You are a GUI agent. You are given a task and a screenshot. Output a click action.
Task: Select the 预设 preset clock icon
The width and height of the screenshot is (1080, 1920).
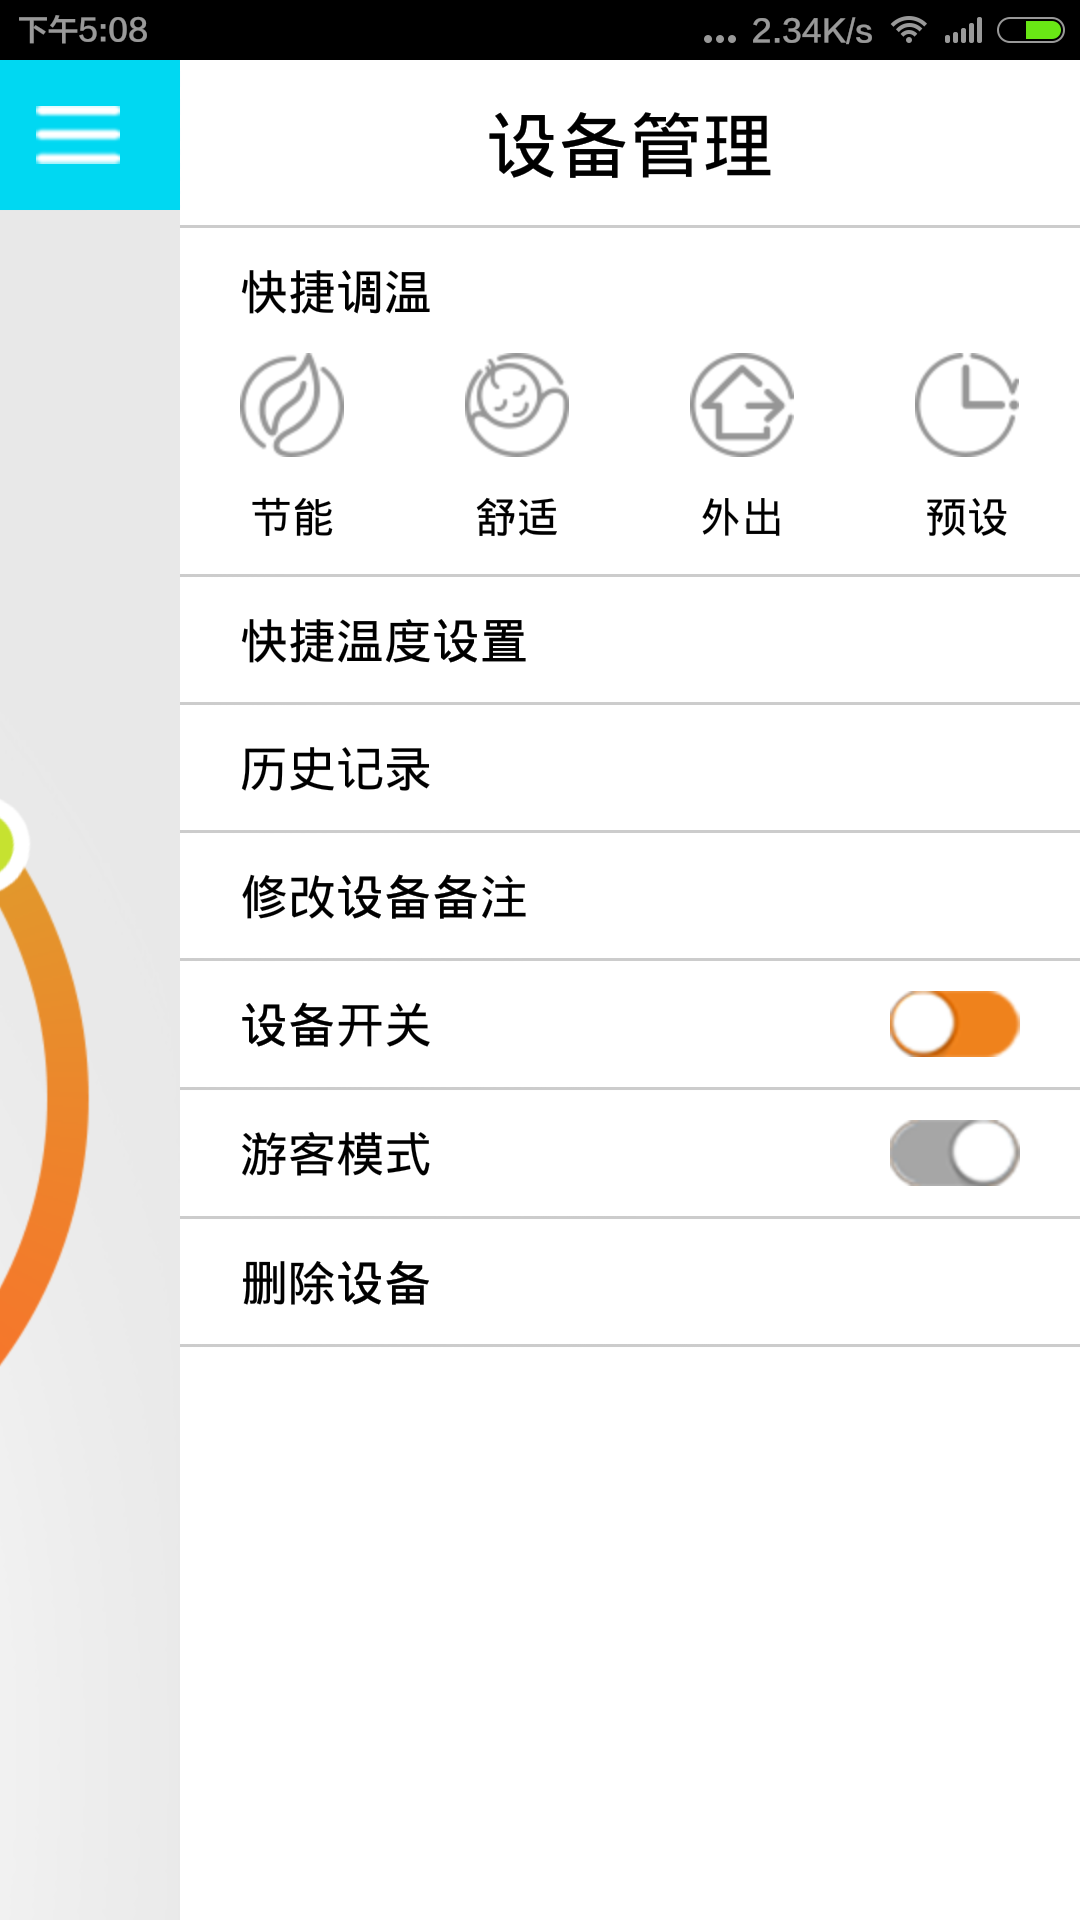(x=967, y=405)
